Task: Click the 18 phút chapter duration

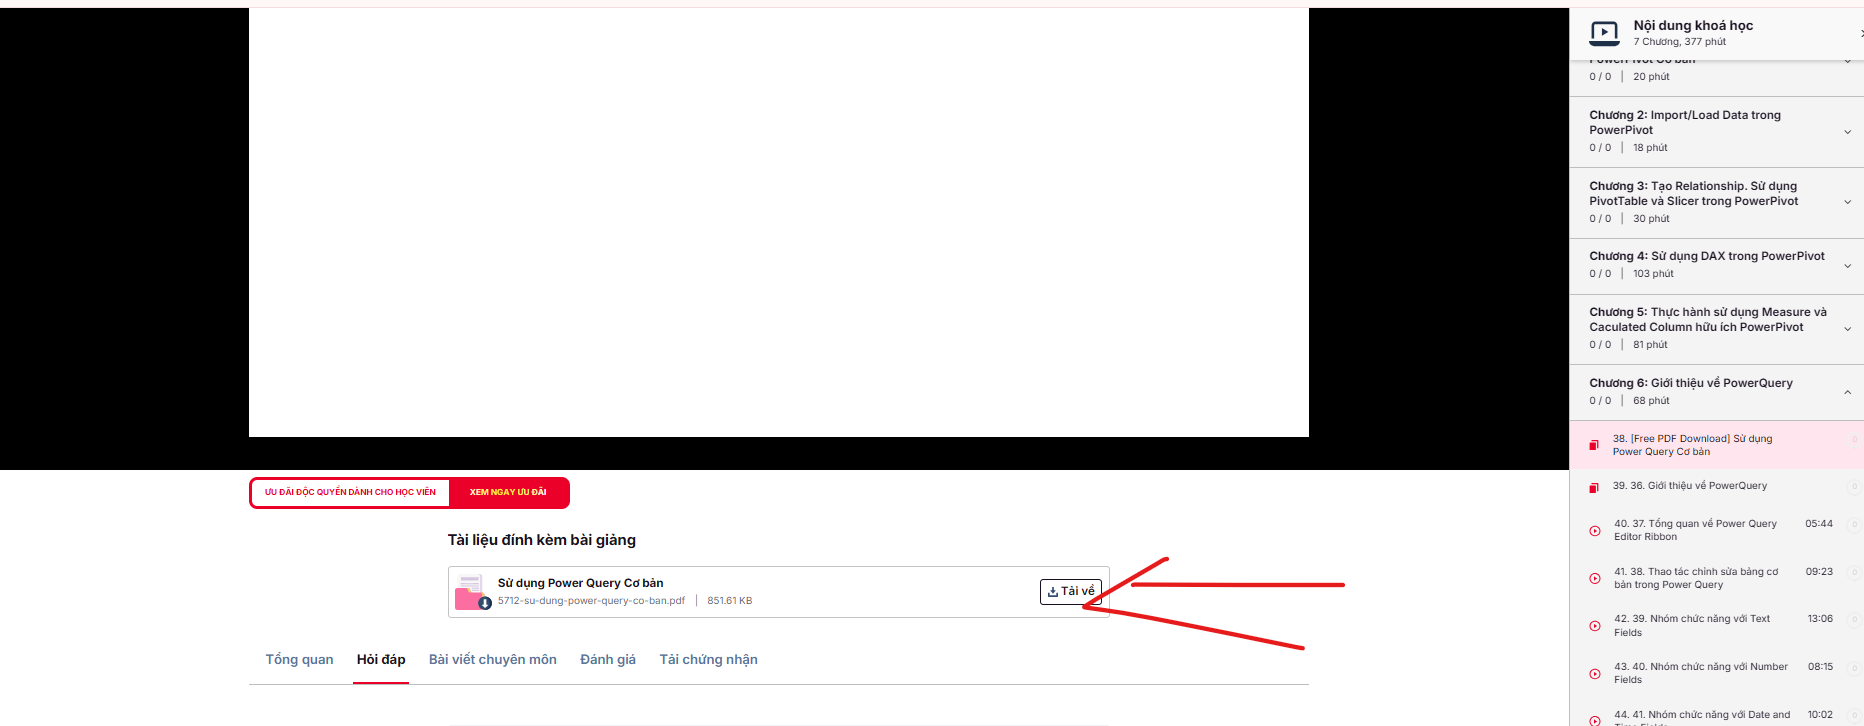Action: tap(1650, 148)
